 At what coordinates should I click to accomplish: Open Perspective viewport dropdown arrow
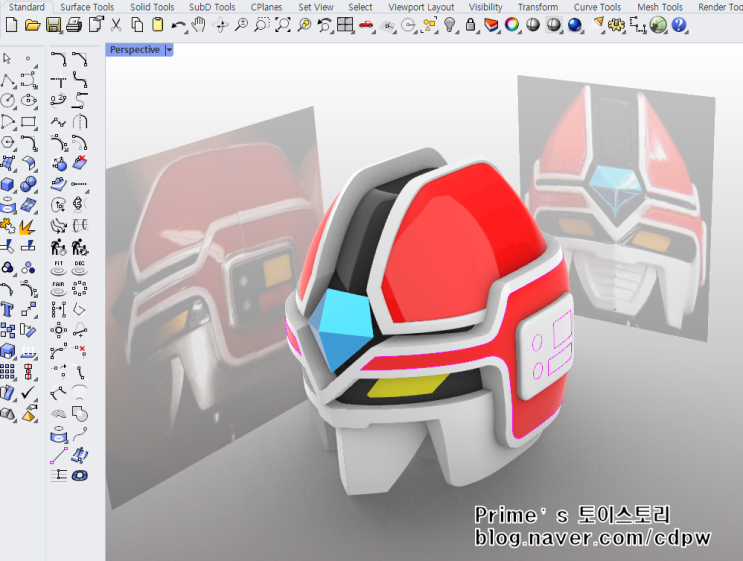point(169,50)
